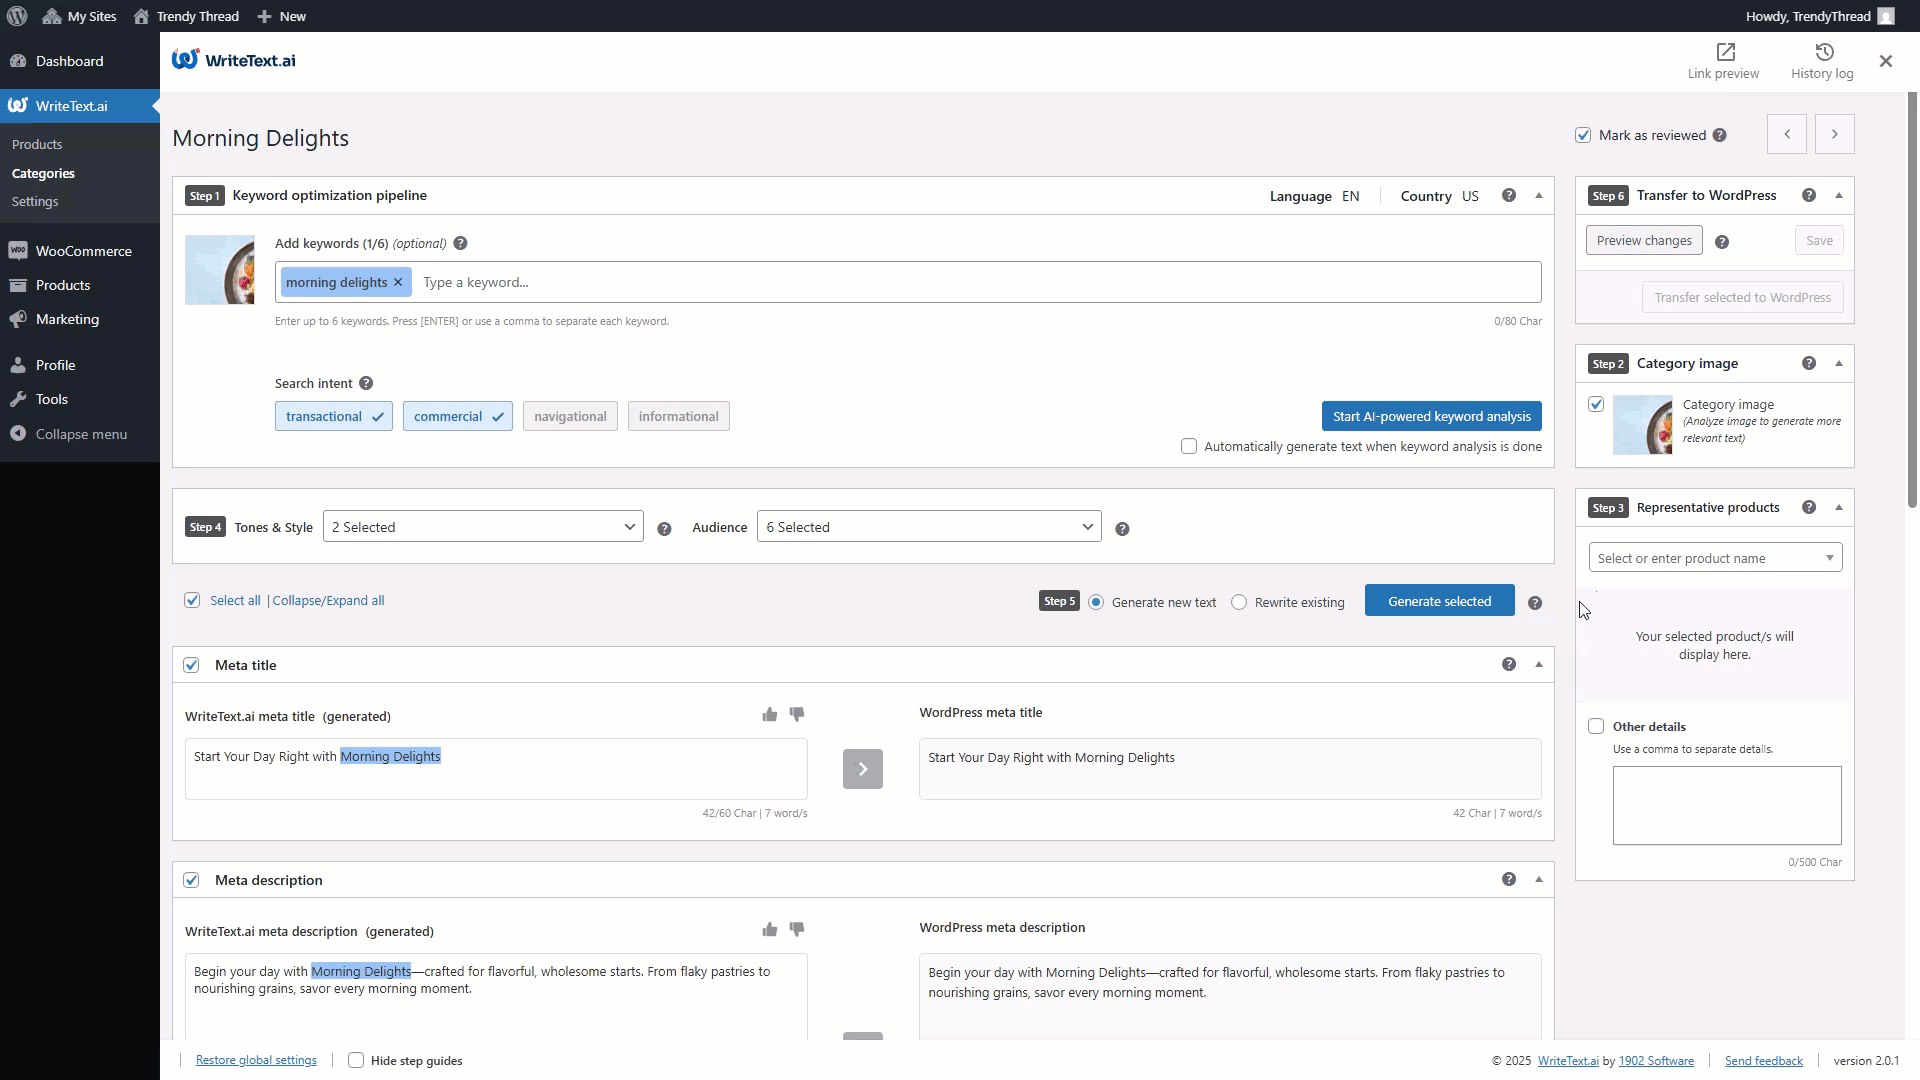Screen dimensions: 1920x1080
Task: Open WooCommerce in the sidebar menu
Action: (83, 251)
